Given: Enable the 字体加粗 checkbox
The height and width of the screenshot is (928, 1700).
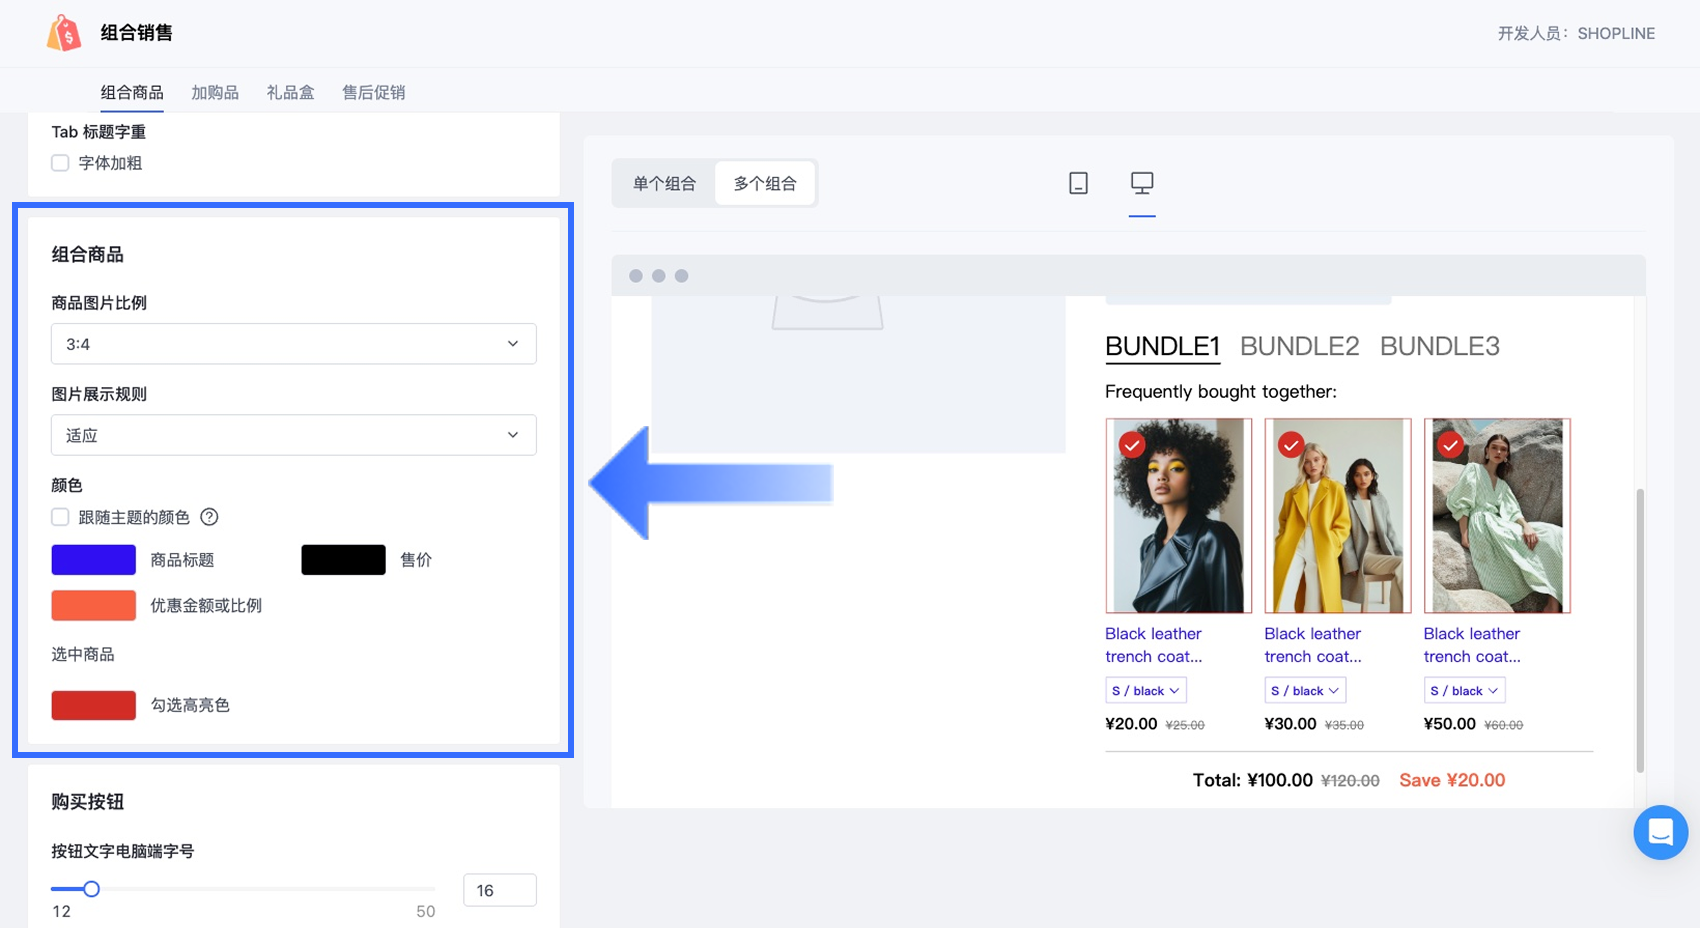Looking at the screenshot, I should (60, 163).
